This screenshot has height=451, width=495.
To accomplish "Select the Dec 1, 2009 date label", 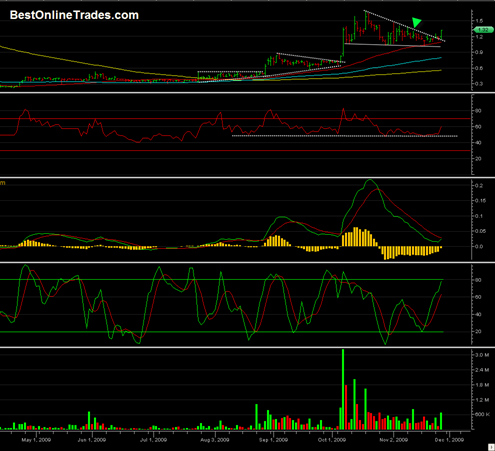I will coord(449,440).
